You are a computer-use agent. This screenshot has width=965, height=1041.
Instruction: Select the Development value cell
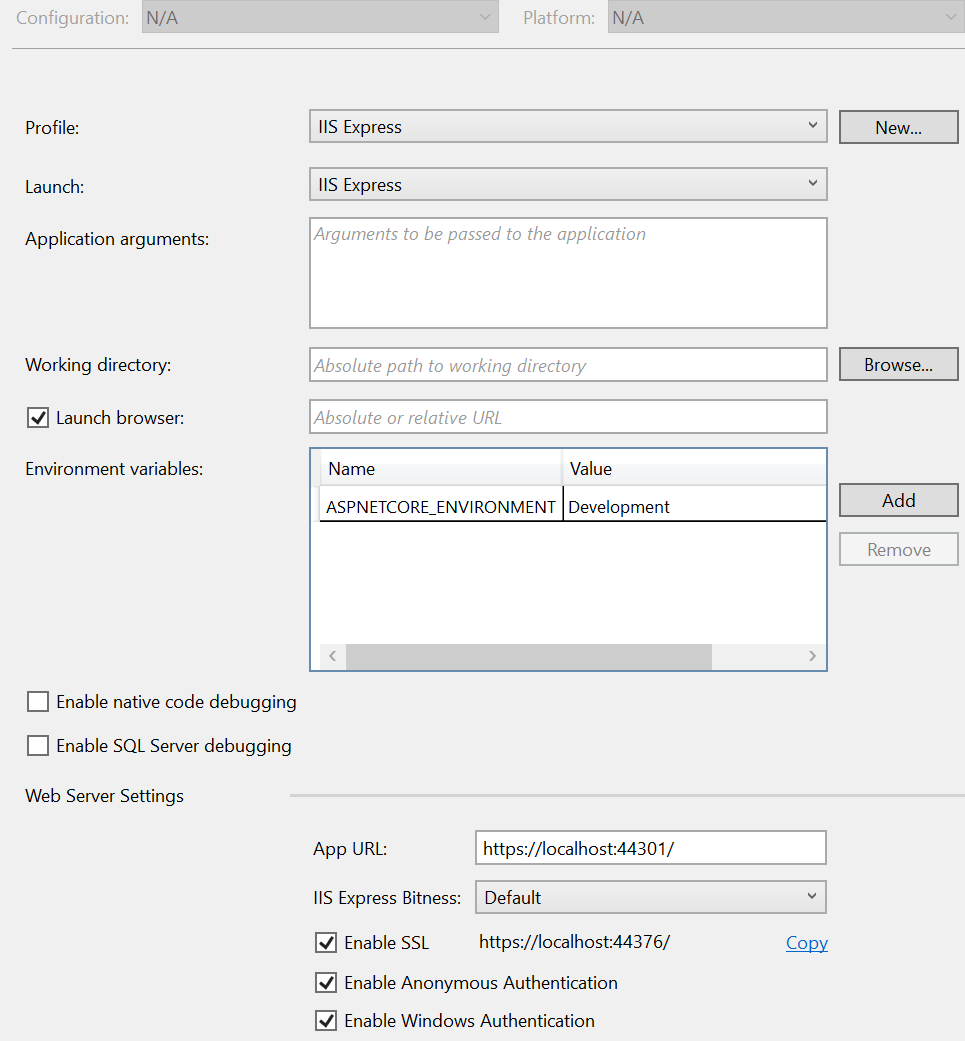(694, 507)
